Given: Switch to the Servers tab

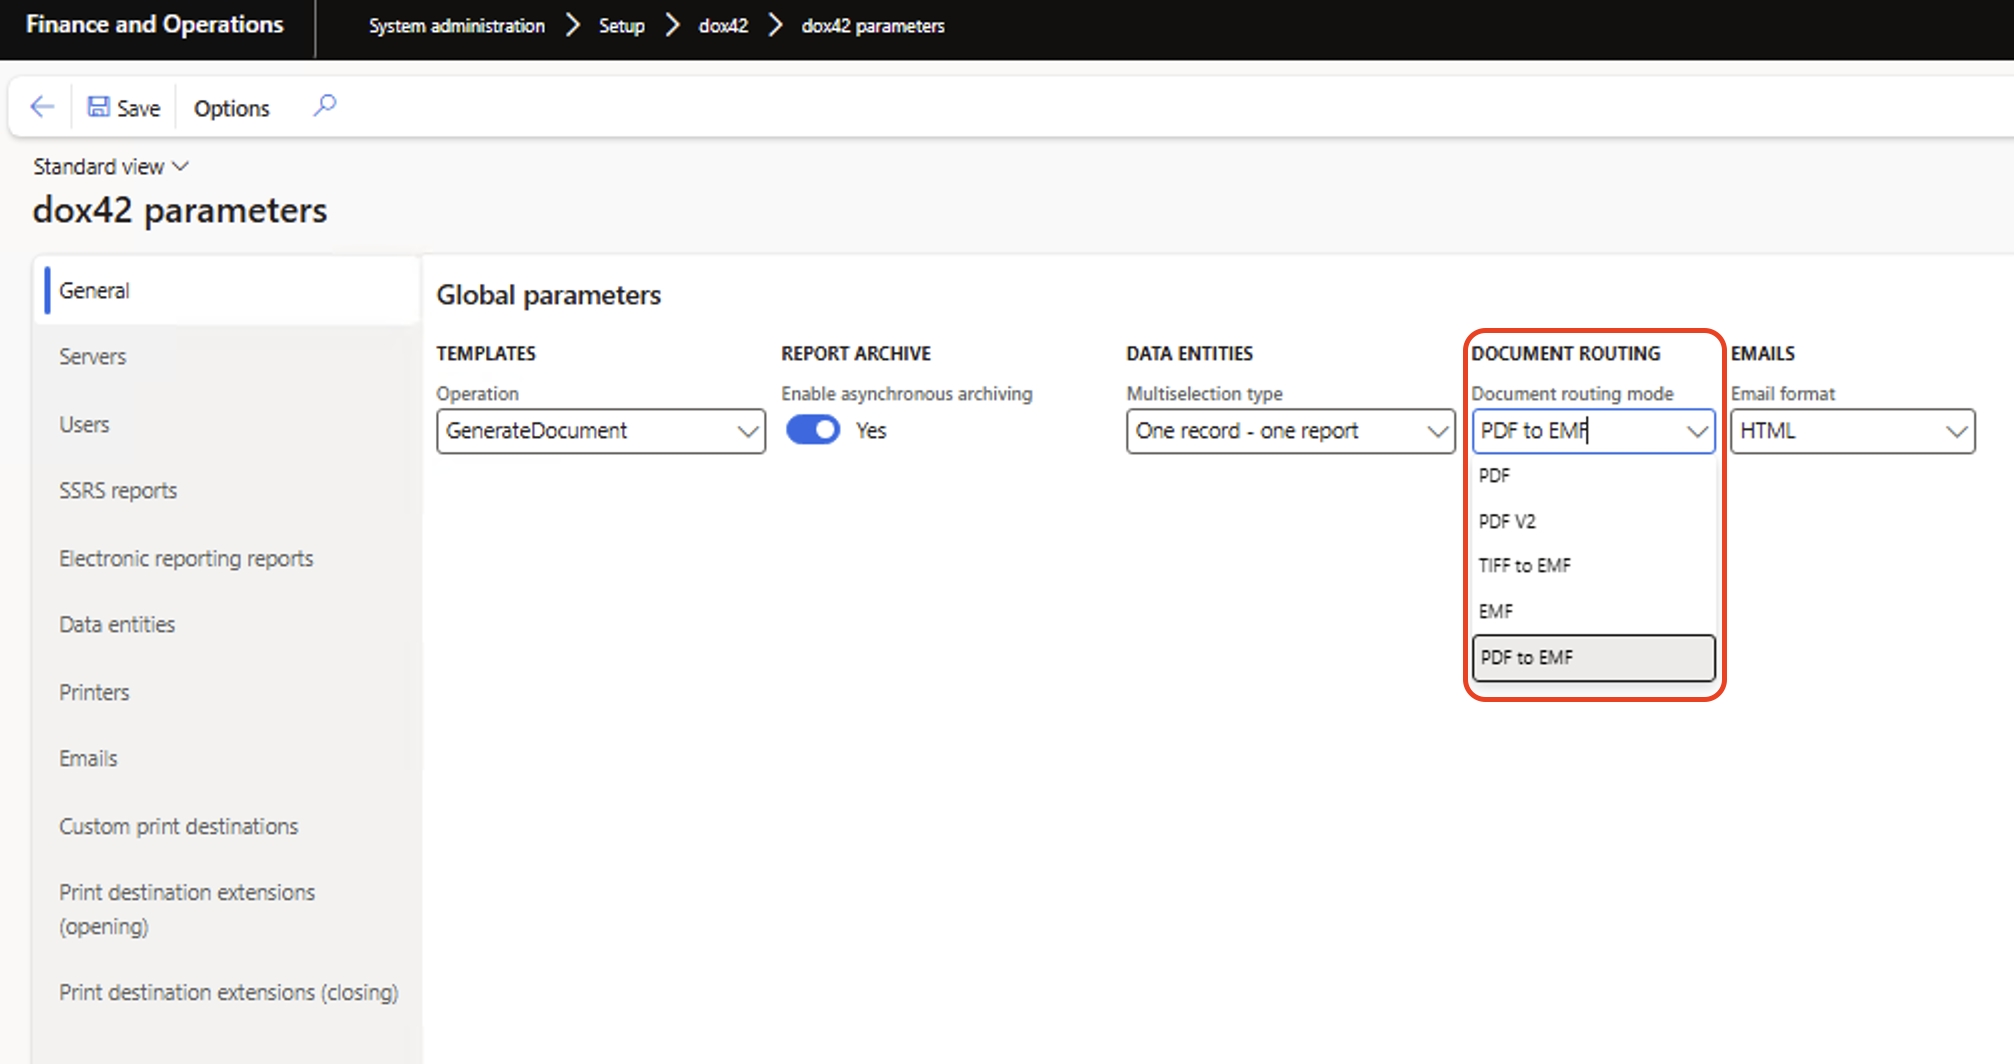Looking at the screenshot, I should [92, 356].
